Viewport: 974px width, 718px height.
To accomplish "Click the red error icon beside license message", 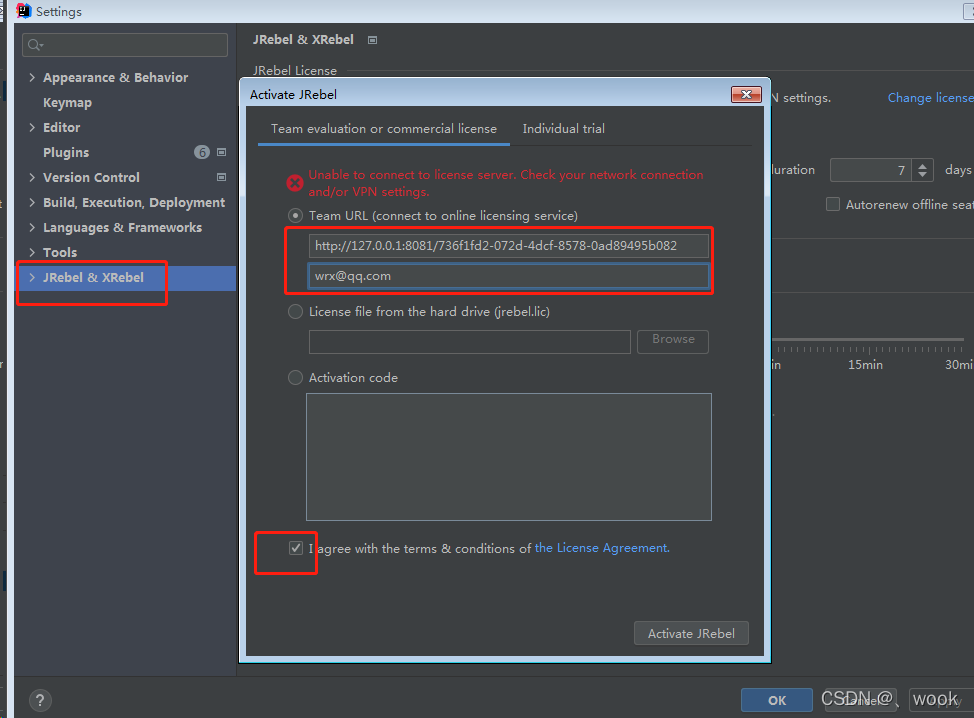I will point(295,183).
